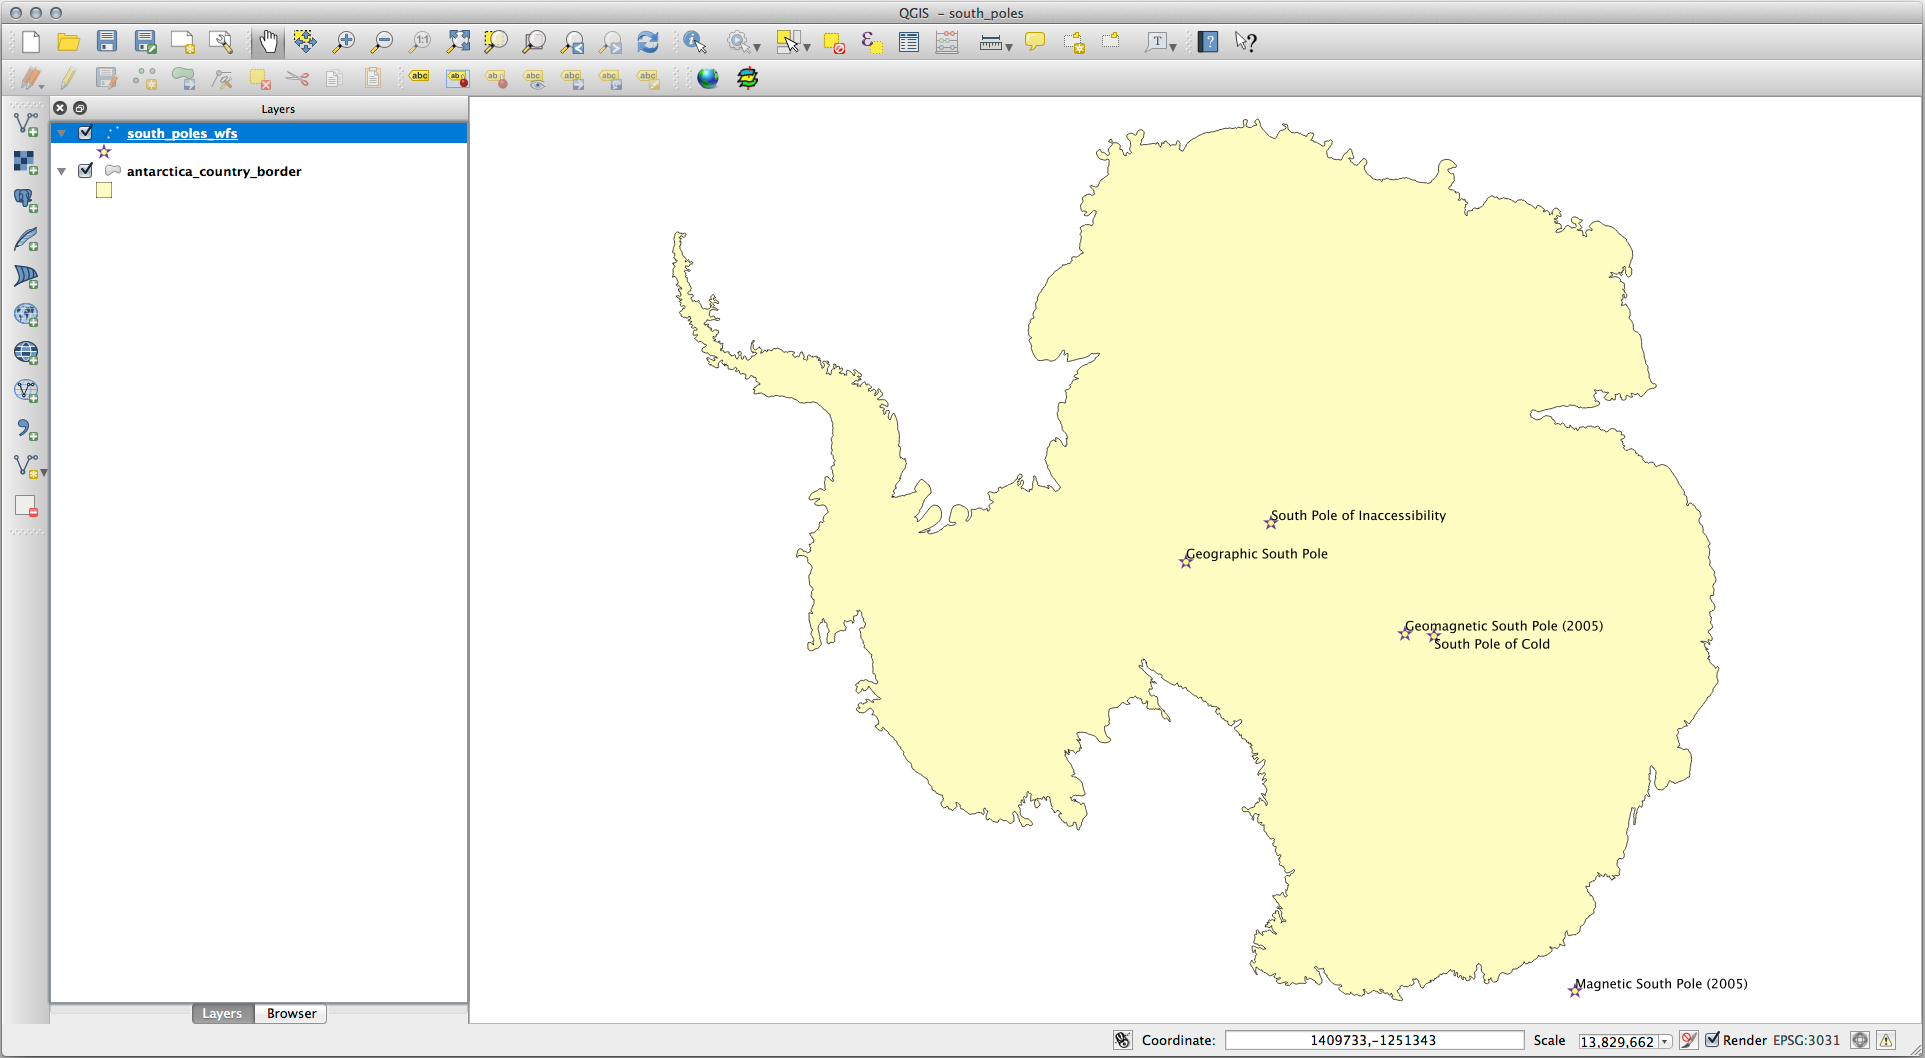This screenshot has height=1058, width=1925.
Task: Switch to the Browser tab
Action: click(x=291, y=1013)
